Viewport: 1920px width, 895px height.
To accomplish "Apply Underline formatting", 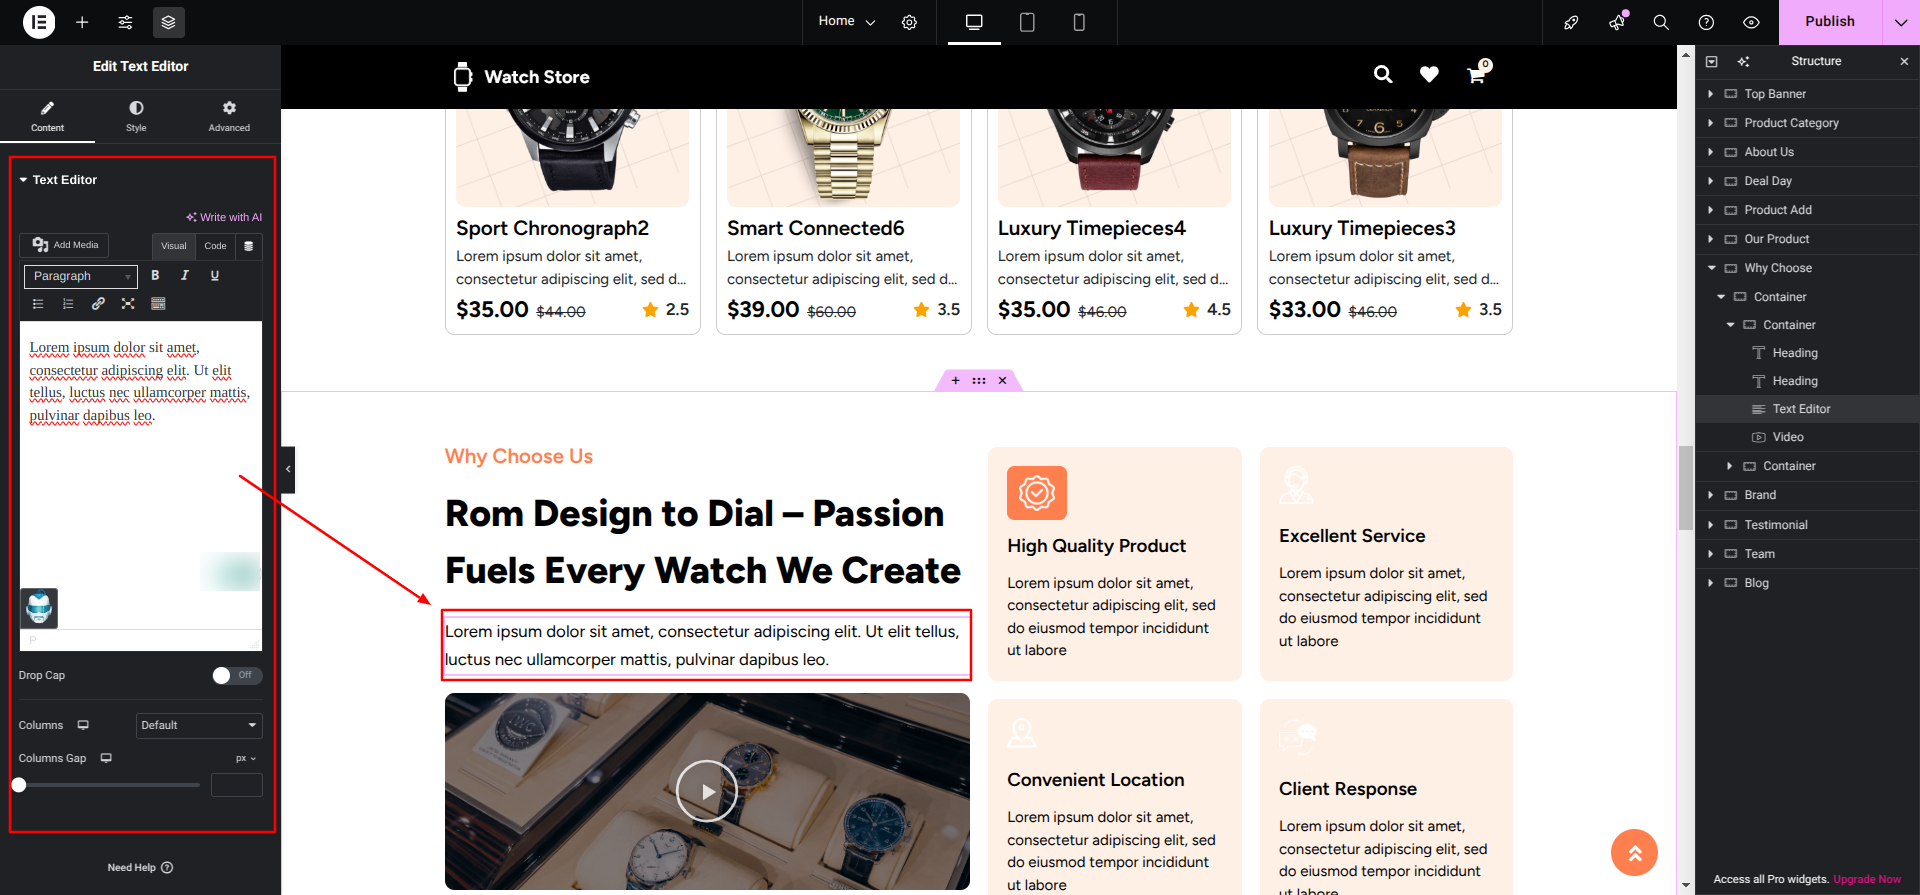I will tap(215, 276).
